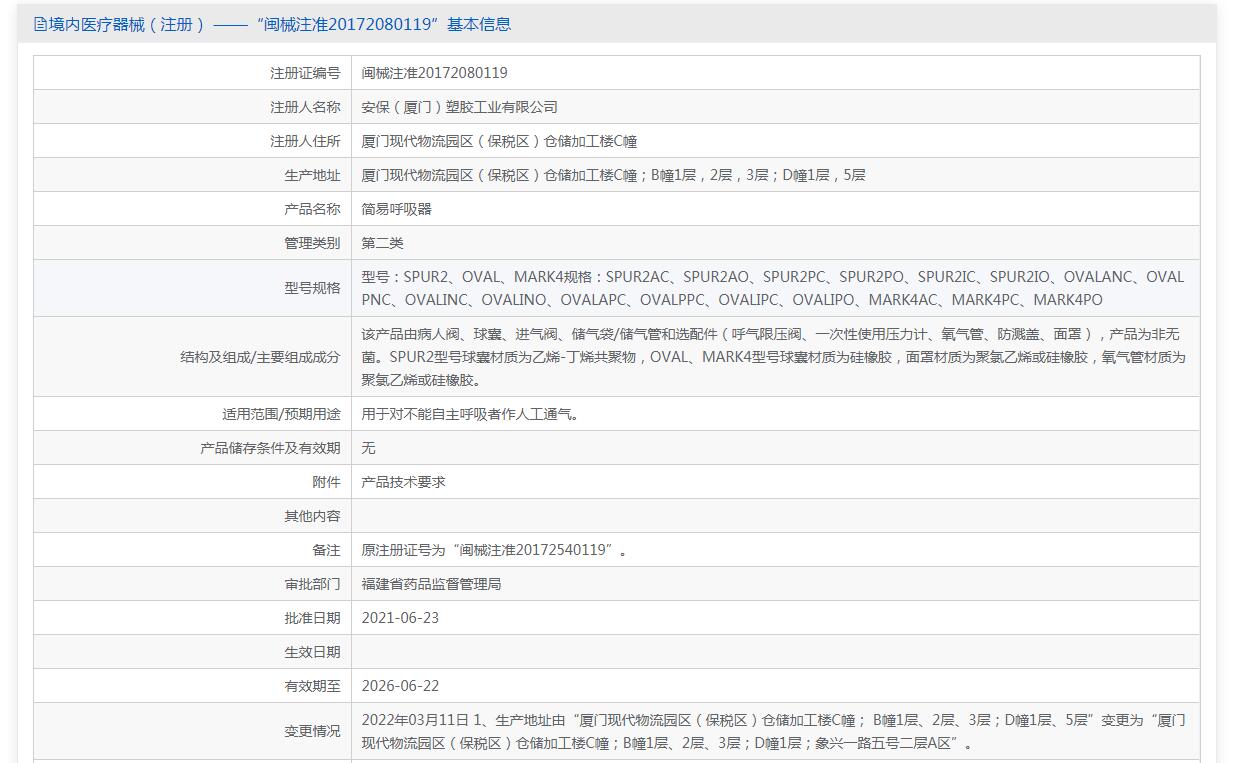This screenshot has height=763, width=1239.
Task: Click the 适用范围/预期用途 value text
Action: coord(470,414)
